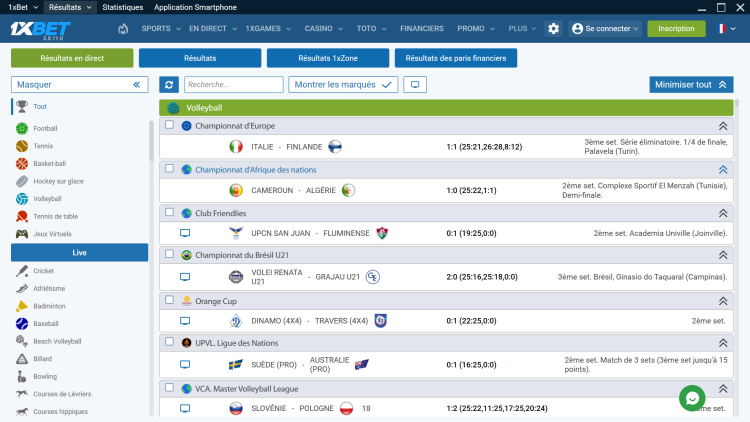Mark the Orange Cup checkbox
The image size is (750, 422).
click(x=169, y=300)
